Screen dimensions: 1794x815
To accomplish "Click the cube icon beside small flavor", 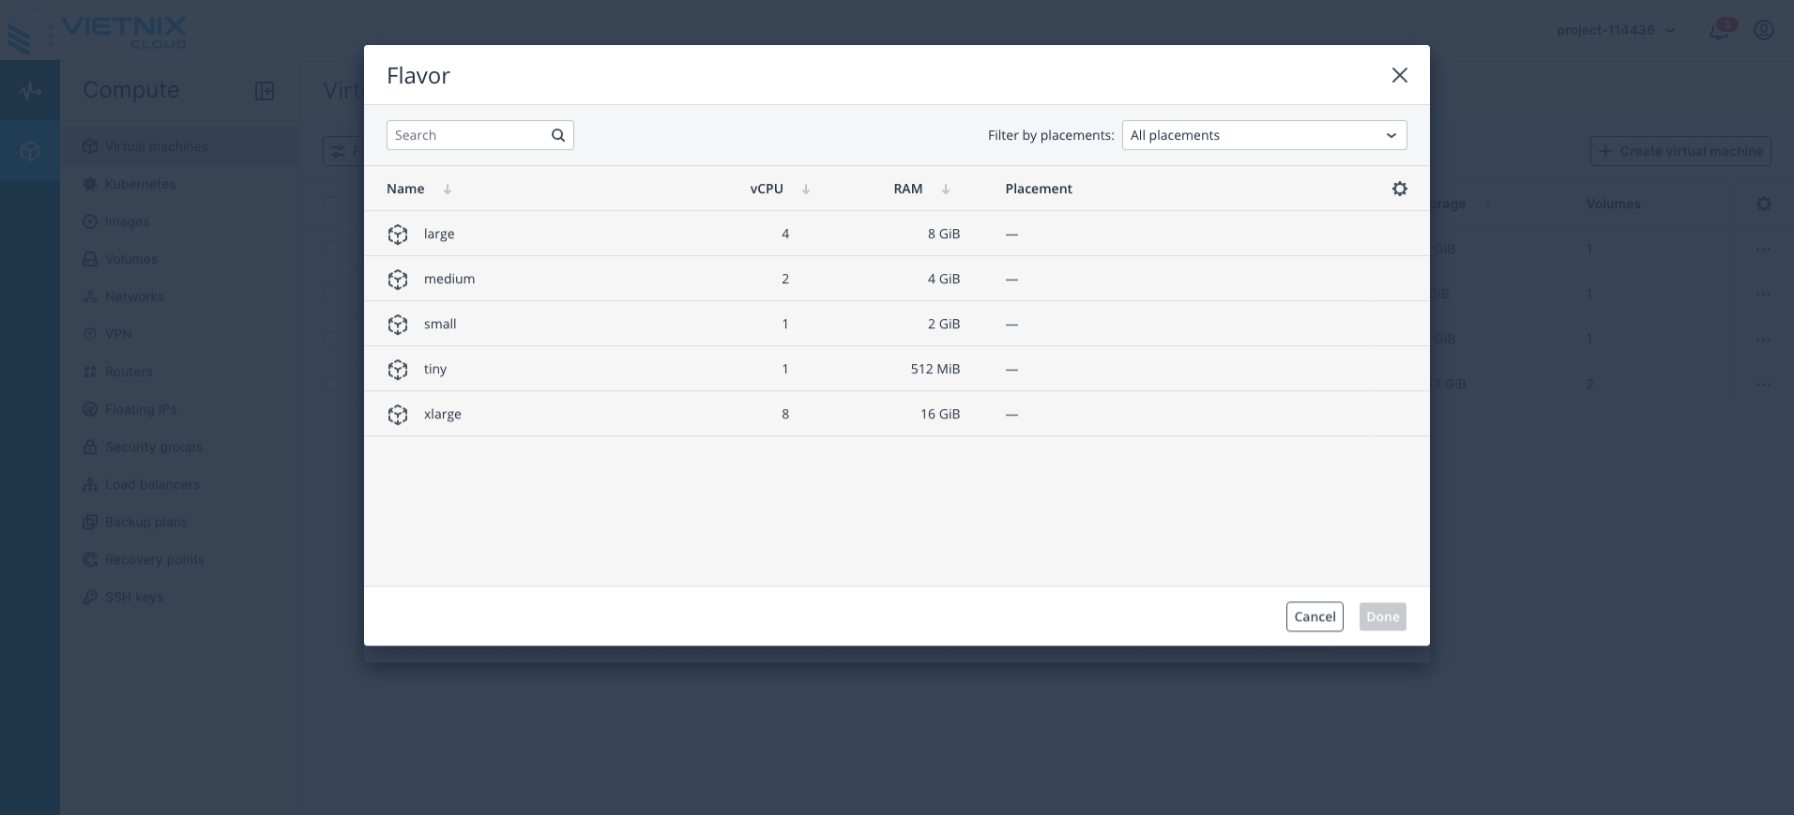I will tap(398, 324).
